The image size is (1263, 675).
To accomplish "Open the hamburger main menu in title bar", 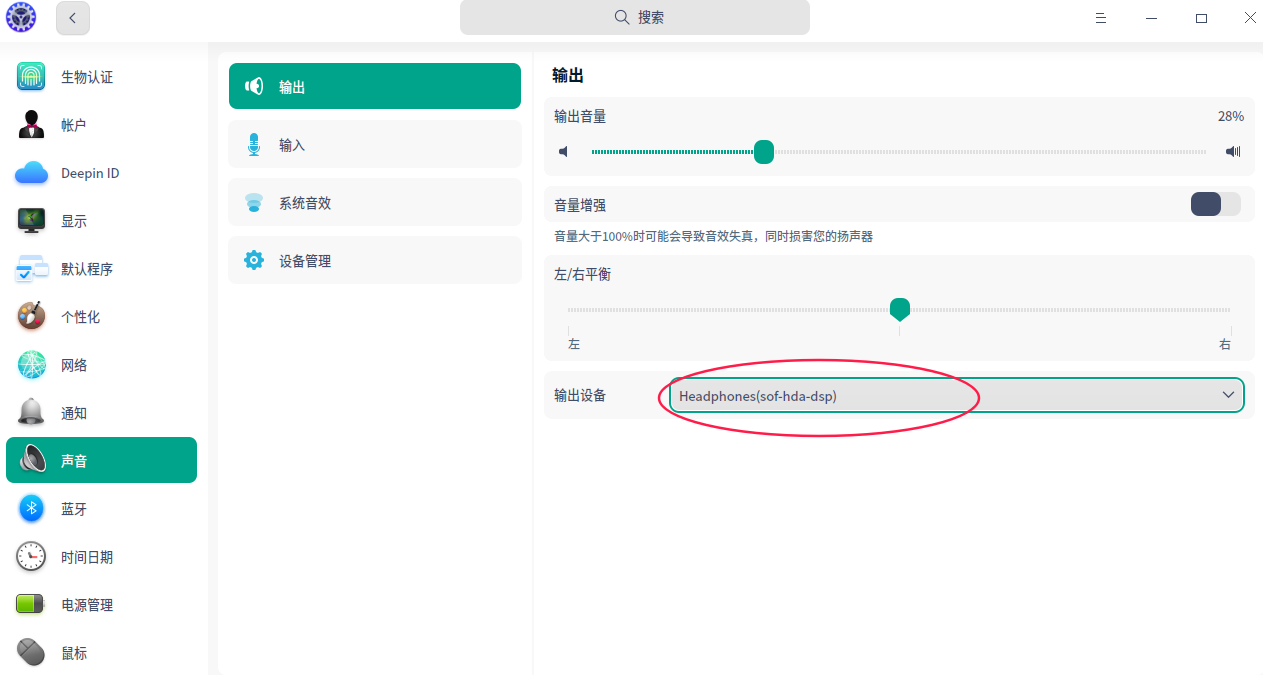I will pos(1101,18).
